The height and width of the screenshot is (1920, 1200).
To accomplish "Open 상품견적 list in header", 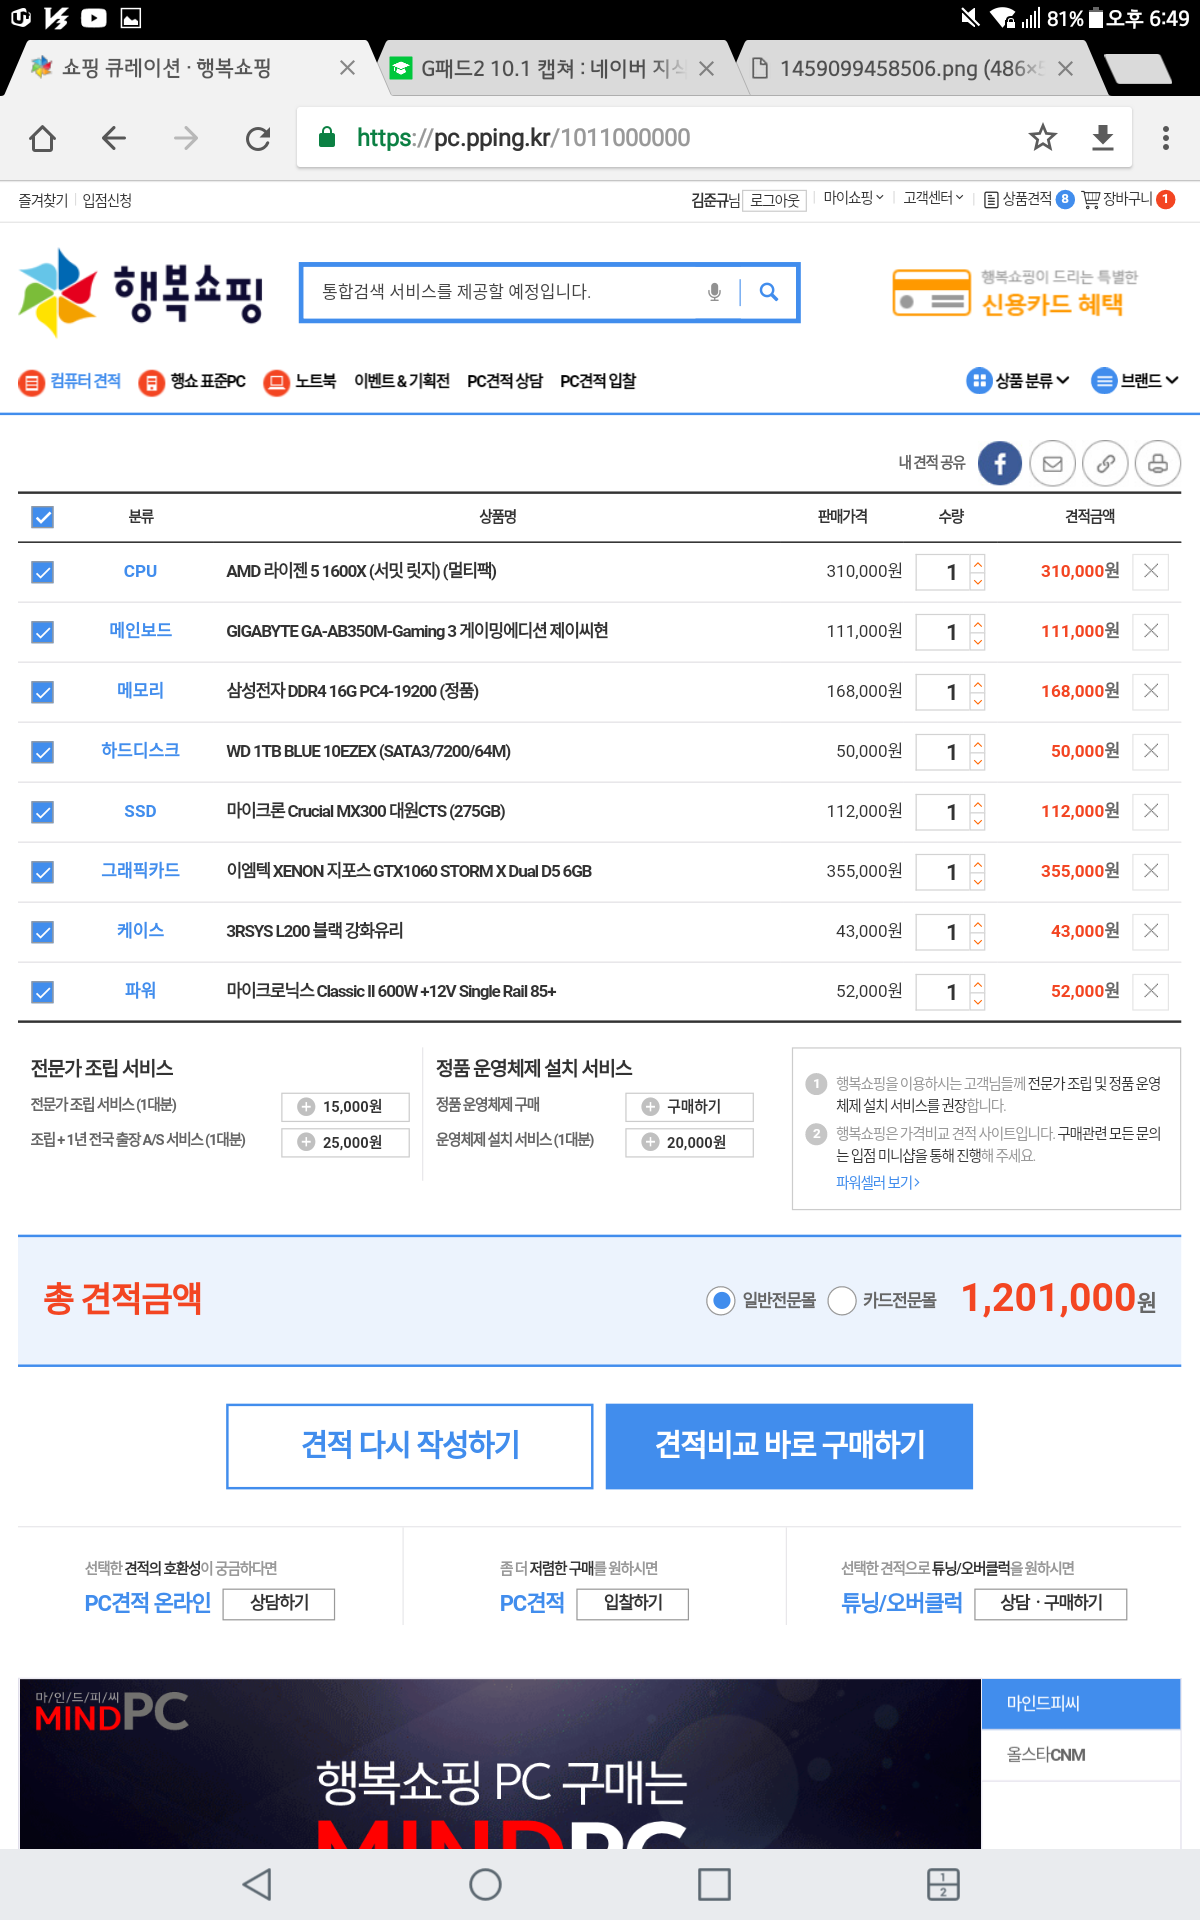I will (1028, 199).
